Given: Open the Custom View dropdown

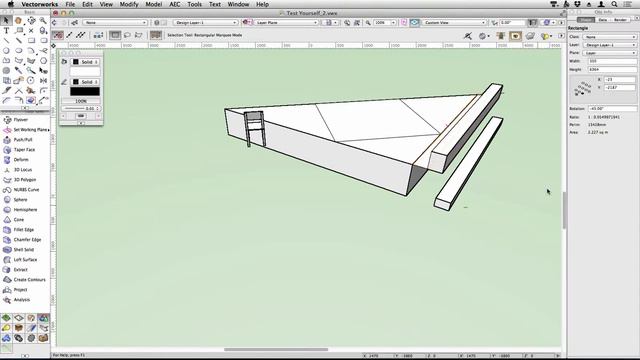Looking at the screenshot, I should tap(454, 23).
